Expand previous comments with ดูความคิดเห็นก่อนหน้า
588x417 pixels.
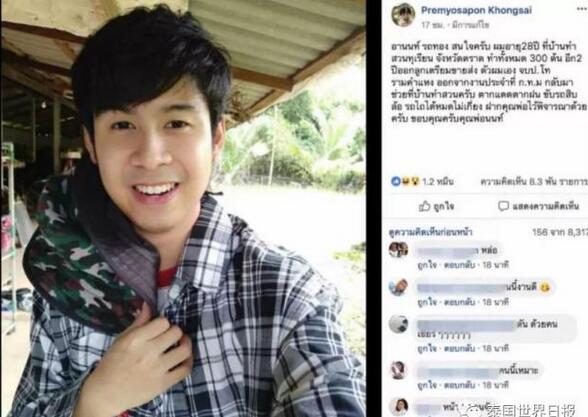pos(430,232)
